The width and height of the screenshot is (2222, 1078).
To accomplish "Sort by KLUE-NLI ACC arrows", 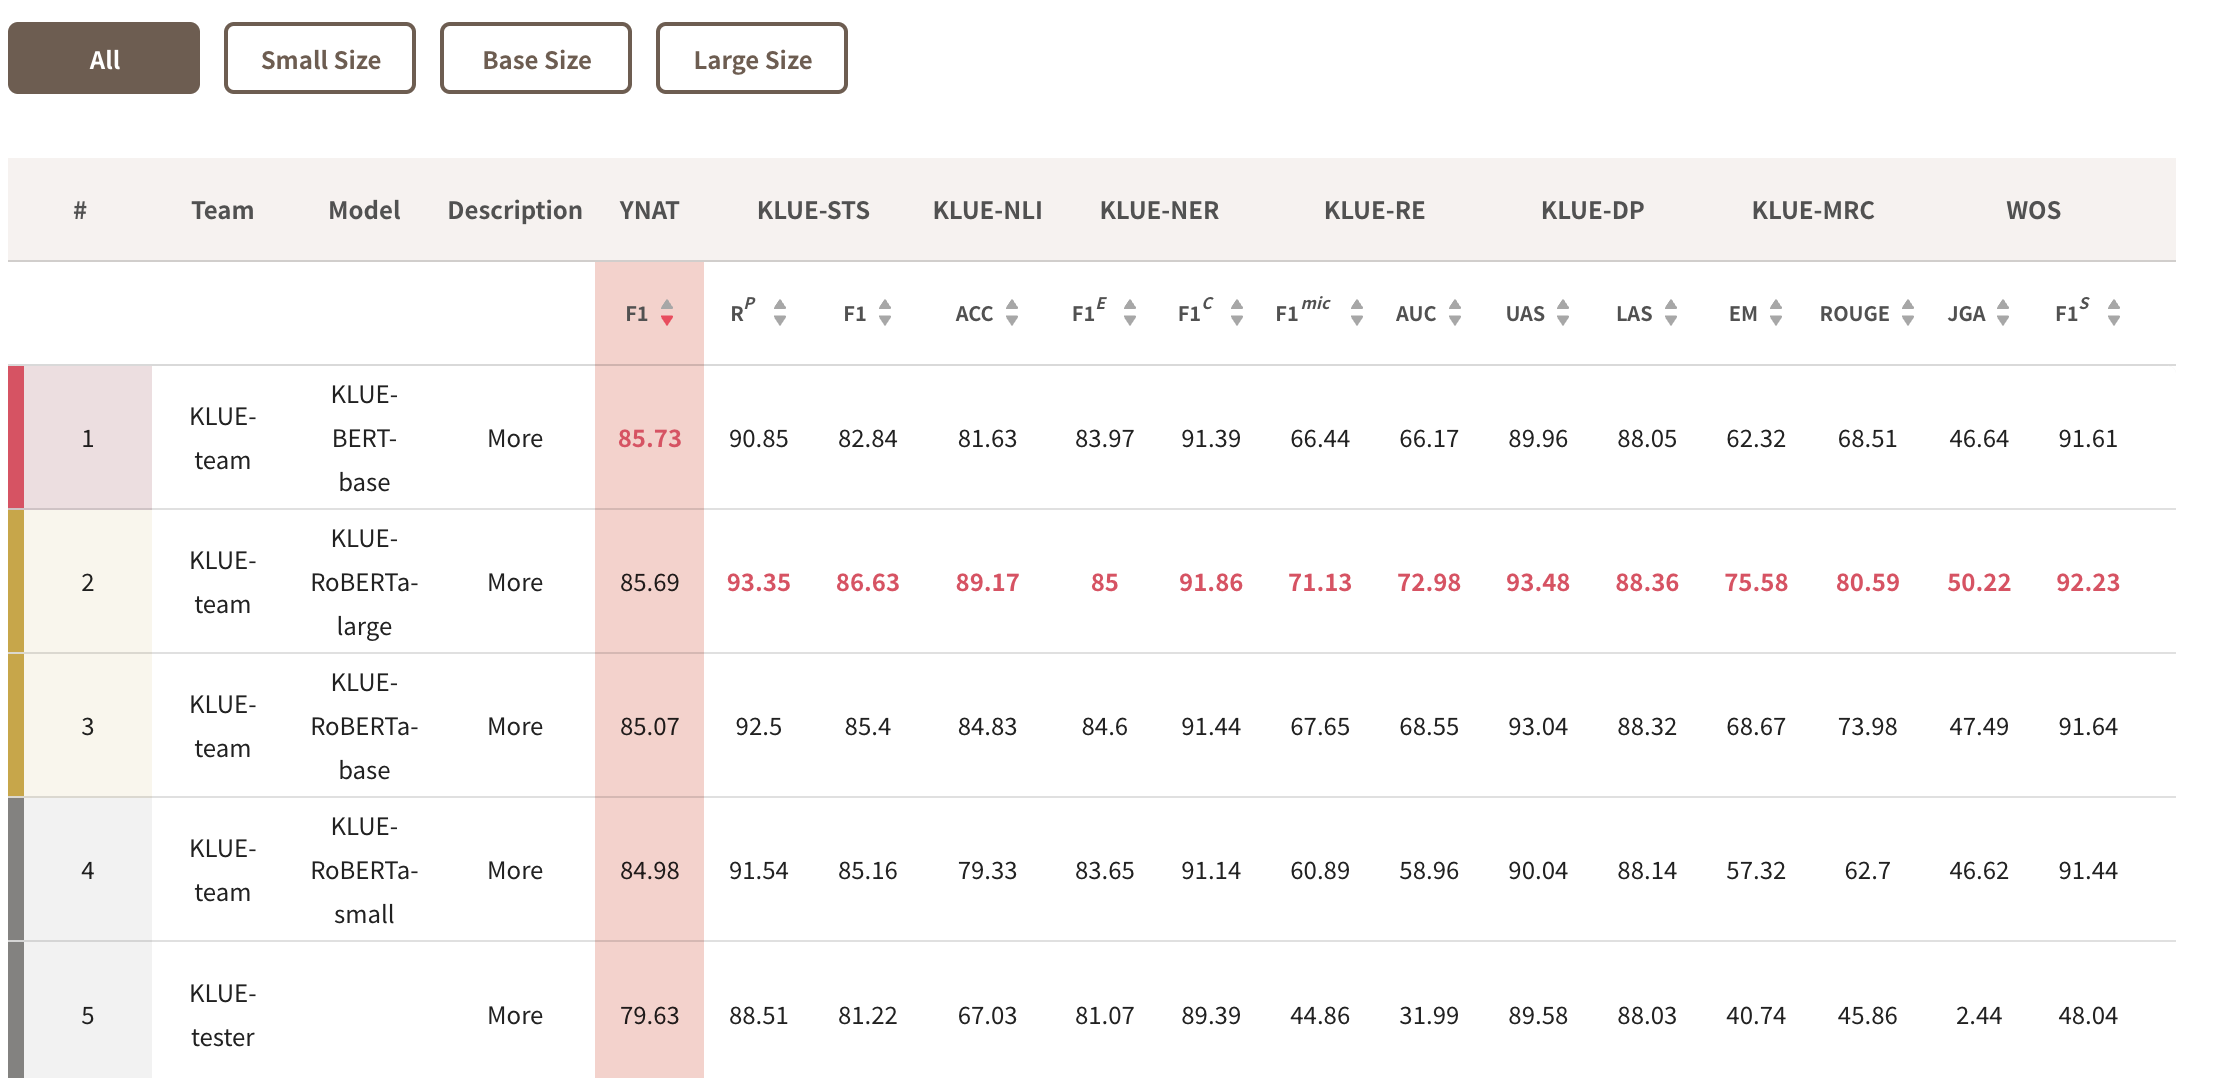I will pyautogui.click(x=1012, y=313).
